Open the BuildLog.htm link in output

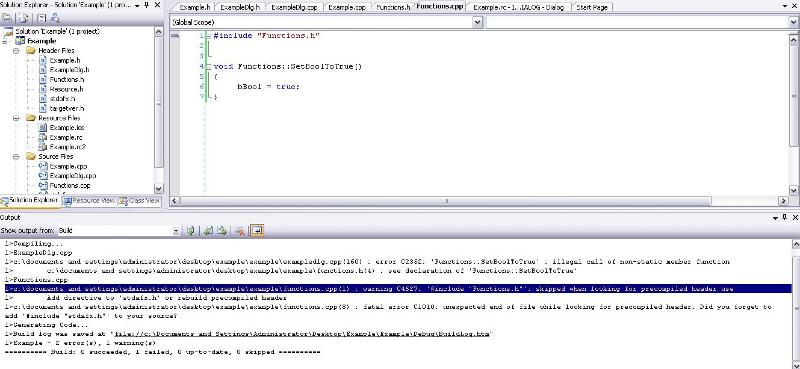tap(302, 334)
